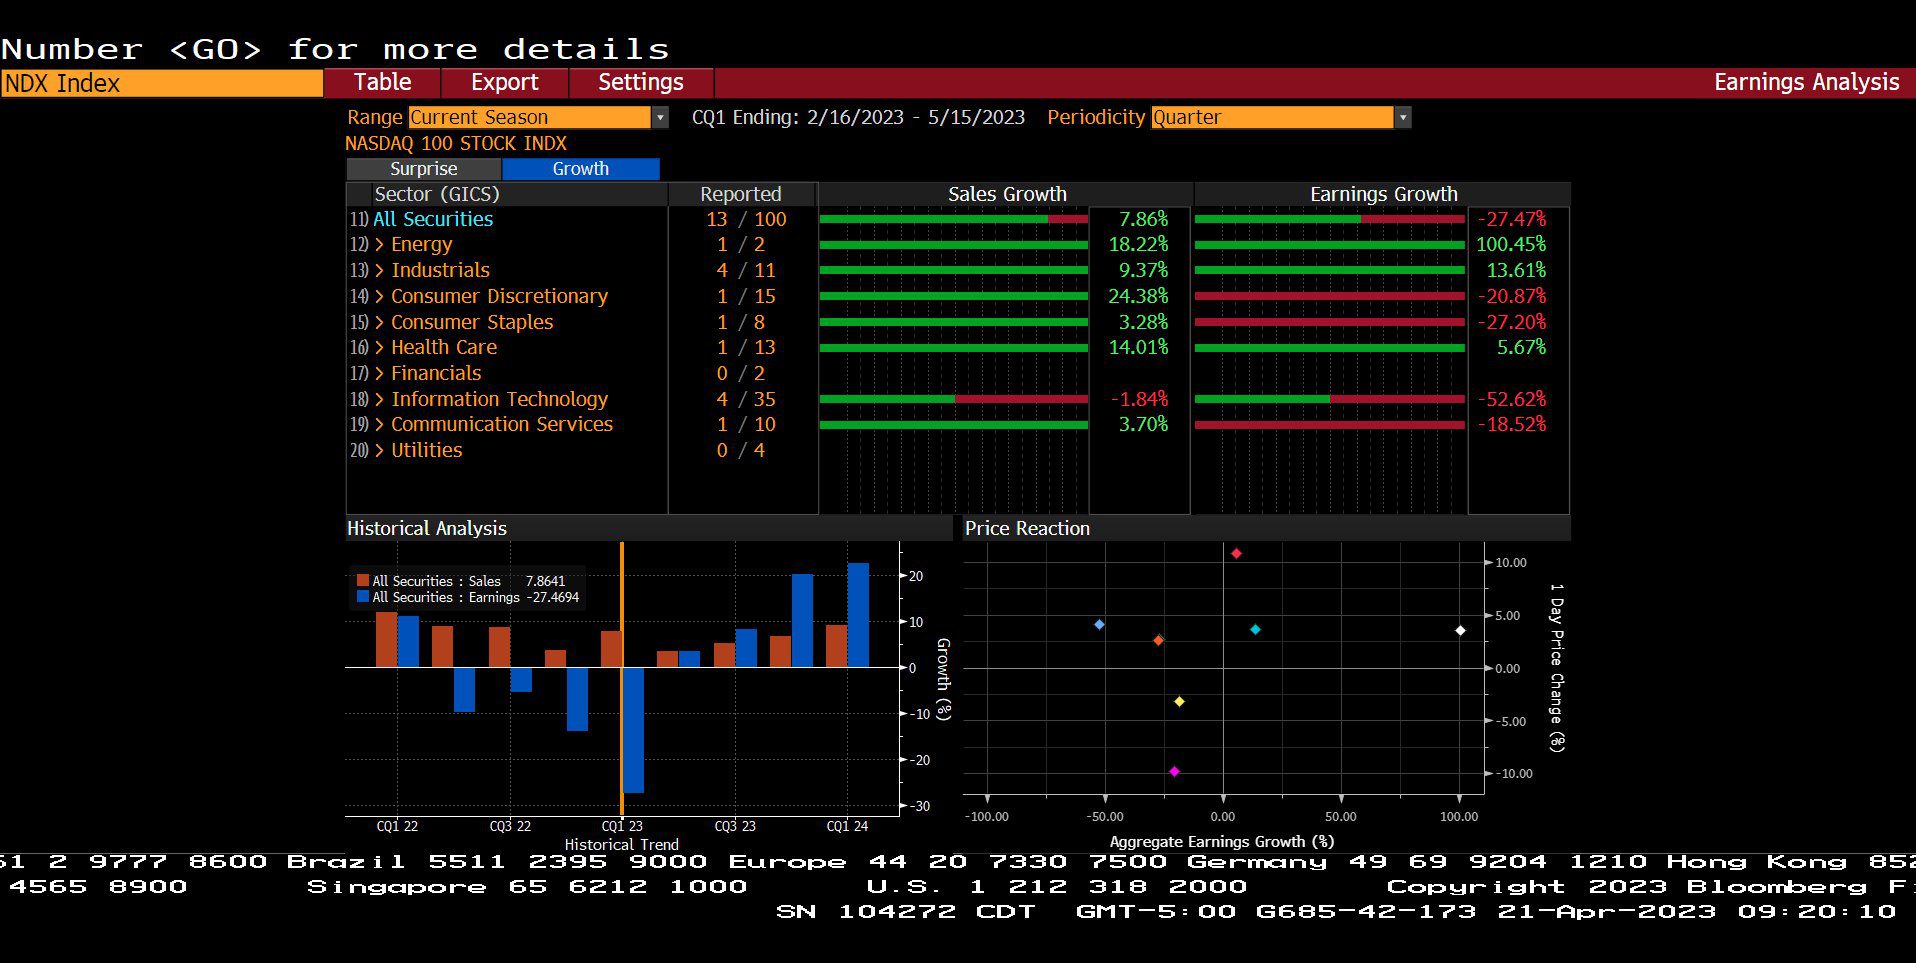Expand the Communication Services sector
Image resolution: width=1916 pixels, height=963 pixels.
379,425
